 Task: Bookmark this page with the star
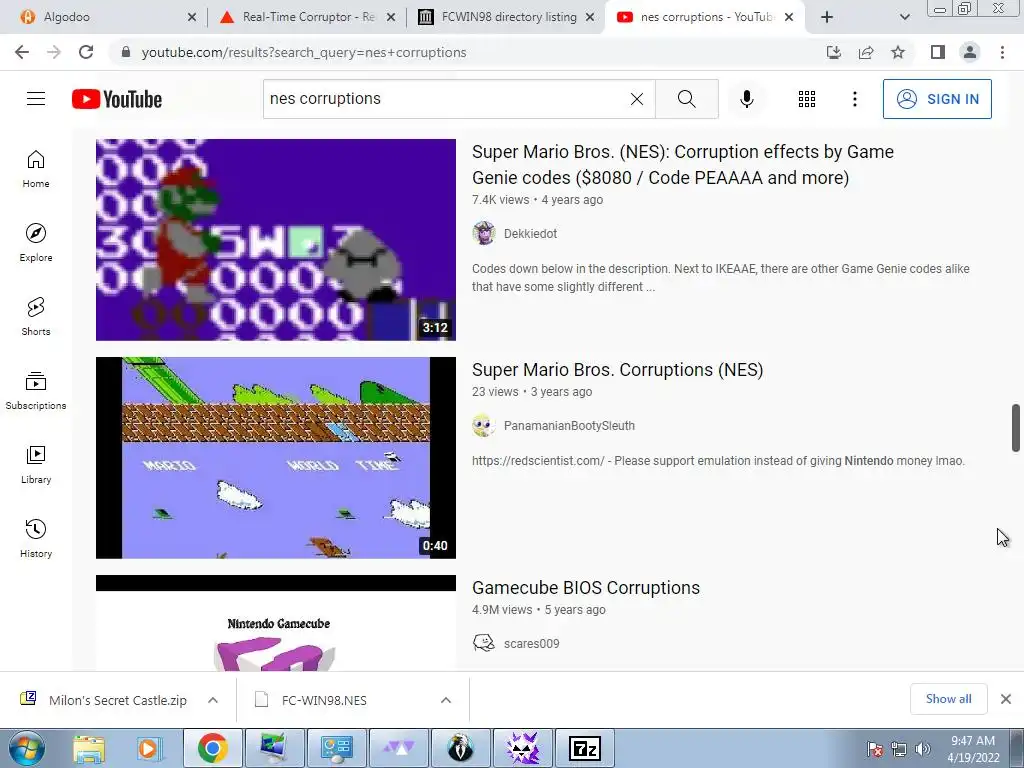pos(898,52)
